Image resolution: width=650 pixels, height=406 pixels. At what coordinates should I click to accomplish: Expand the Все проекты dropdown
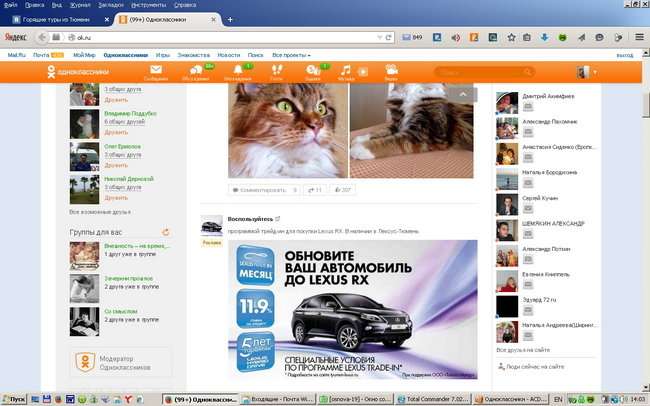291,55
